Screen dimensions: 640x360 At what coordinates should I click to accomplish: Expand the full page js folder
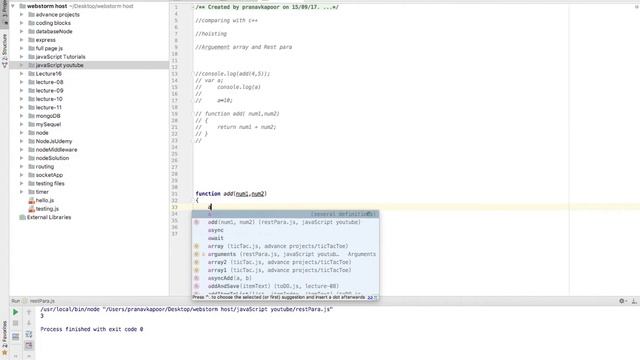pyautogui.click(x=22, y=49)
